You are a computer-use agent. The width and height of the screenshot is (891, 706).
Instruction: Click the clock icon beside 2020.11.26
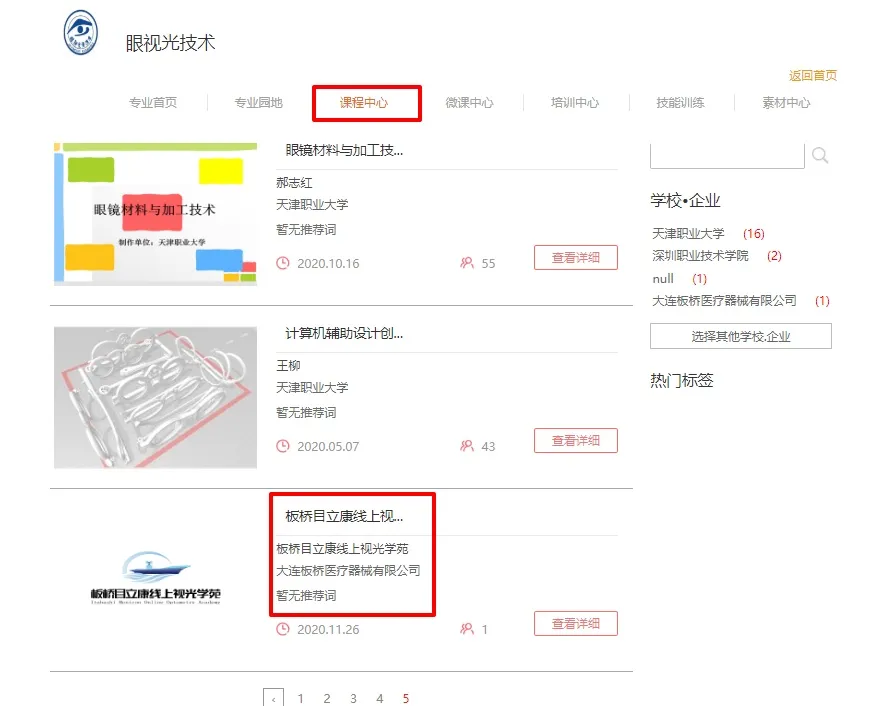[283, 629]
